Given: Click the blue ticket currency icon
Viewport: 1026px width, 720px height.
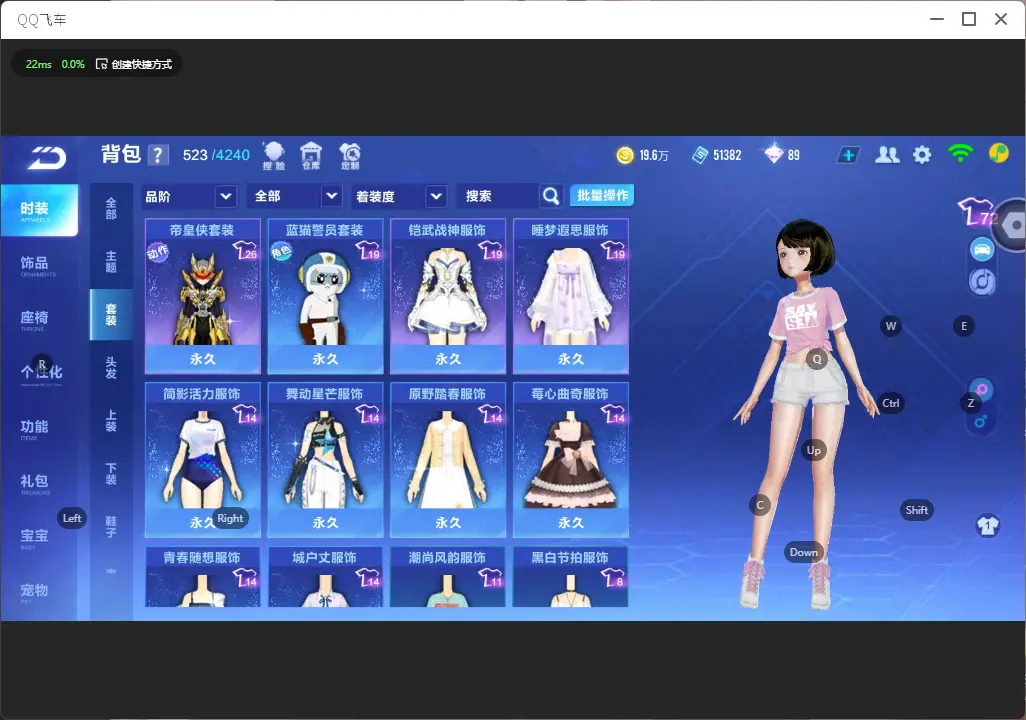Looking at the screenshot, I should pyautogui.click(x=700, y=155).
